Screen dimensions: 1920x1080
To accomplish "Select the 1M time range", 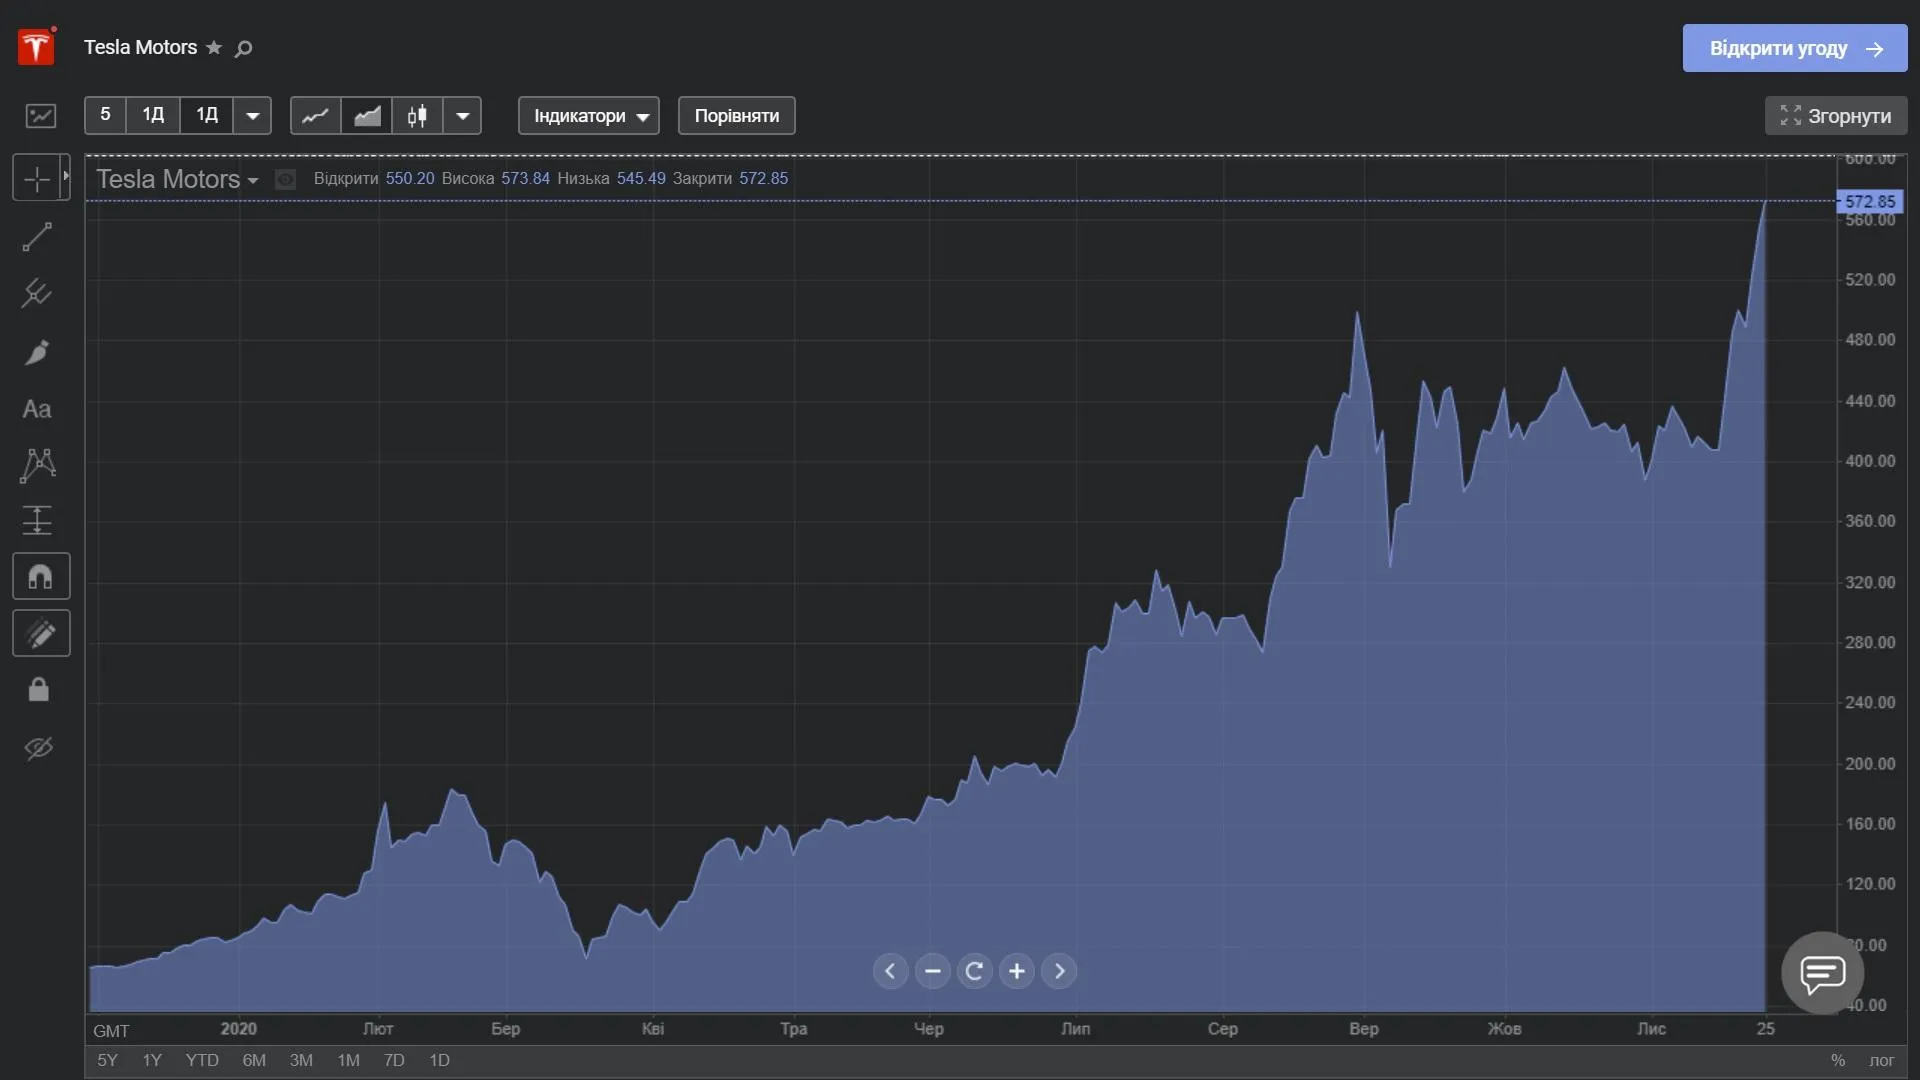I will pyautogui.click(x=348, y=1060).
